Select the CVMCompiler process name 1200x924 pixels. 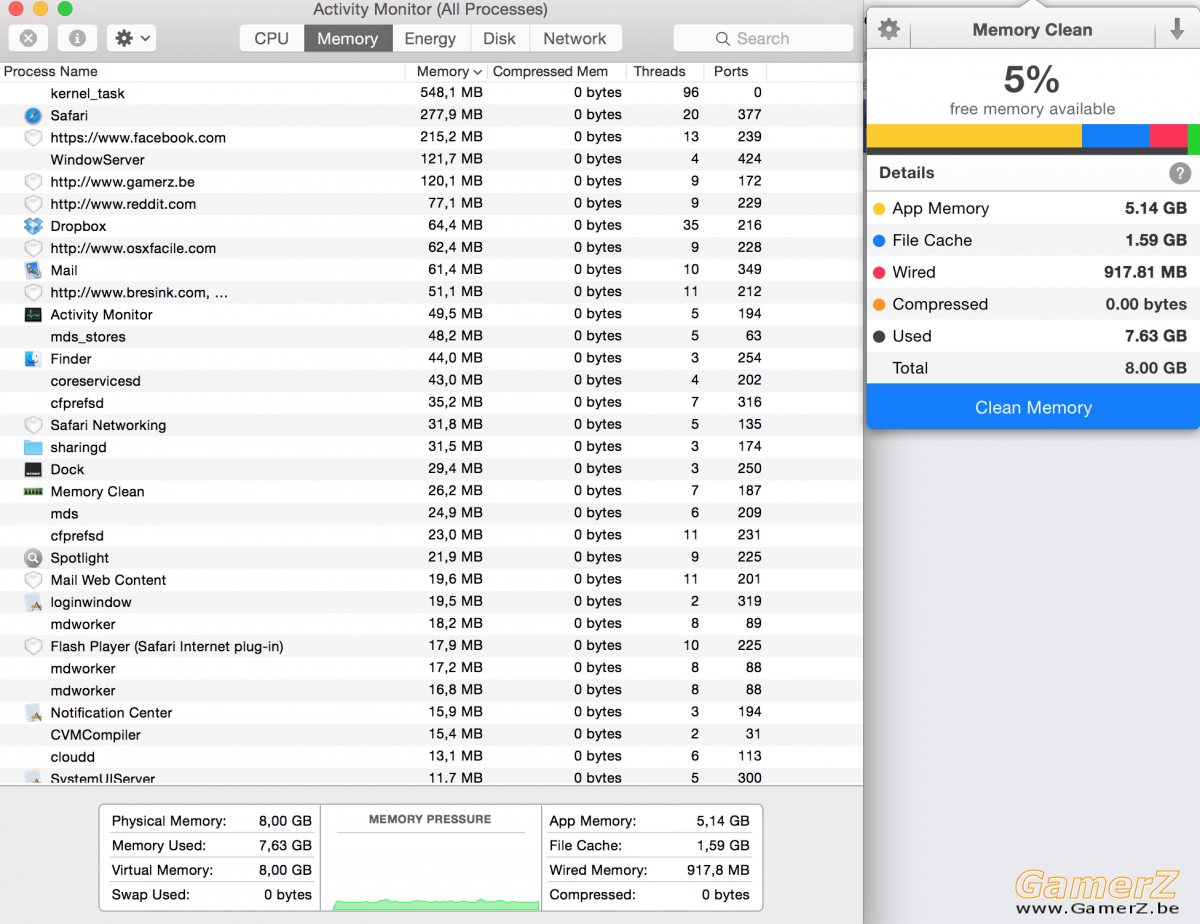(96, 735)
